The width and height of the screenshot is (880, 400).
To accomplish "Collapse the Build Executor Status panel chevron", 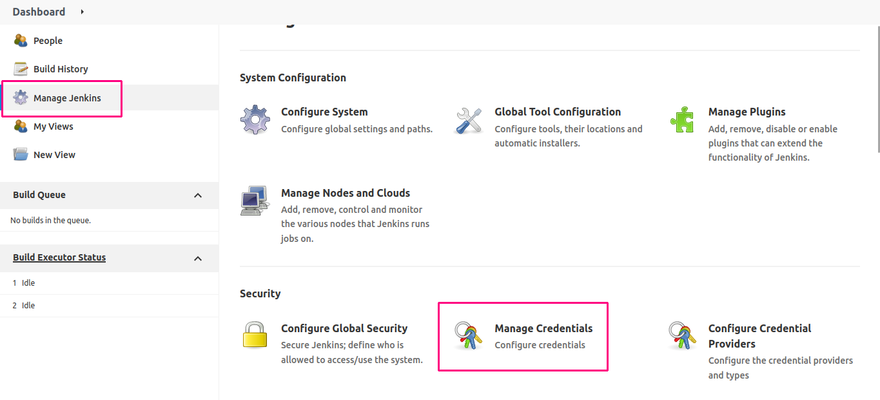I will pyautogui.click(x=198, y=258).
